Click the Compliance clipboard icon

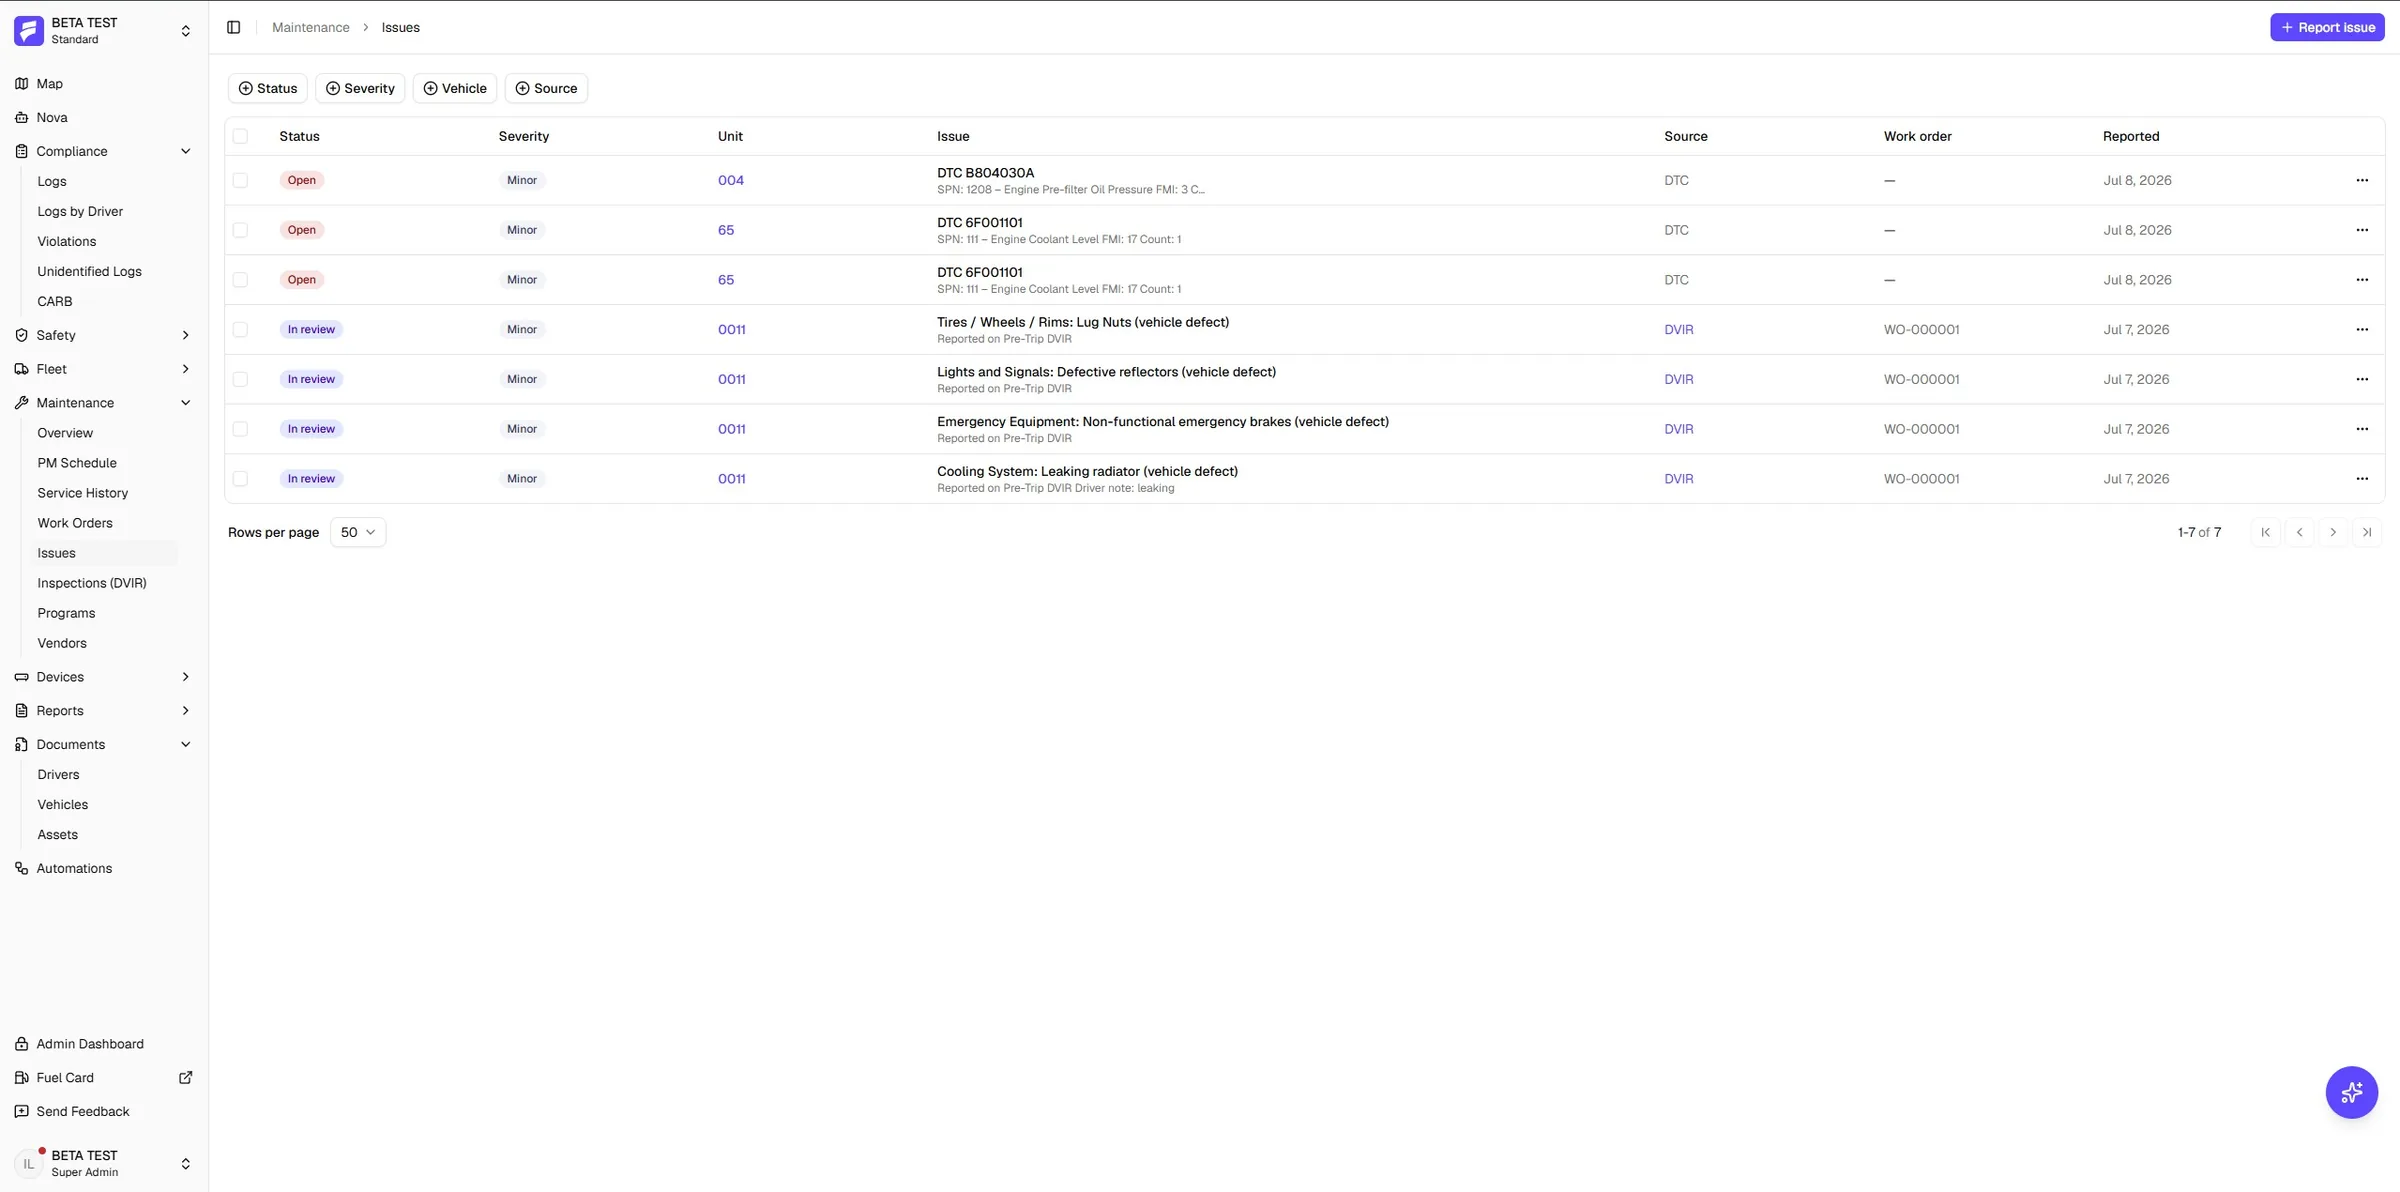(x=21, y=151)
